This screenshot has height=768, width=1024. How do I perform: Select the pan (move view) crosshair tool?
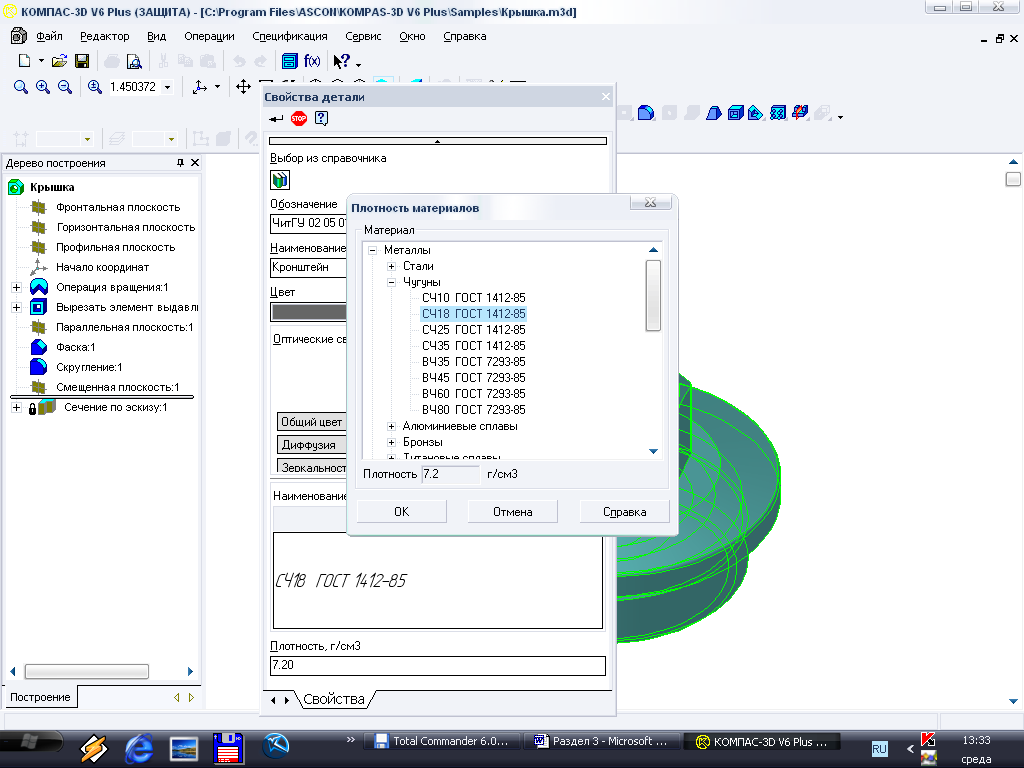click(x=244, y=87)
